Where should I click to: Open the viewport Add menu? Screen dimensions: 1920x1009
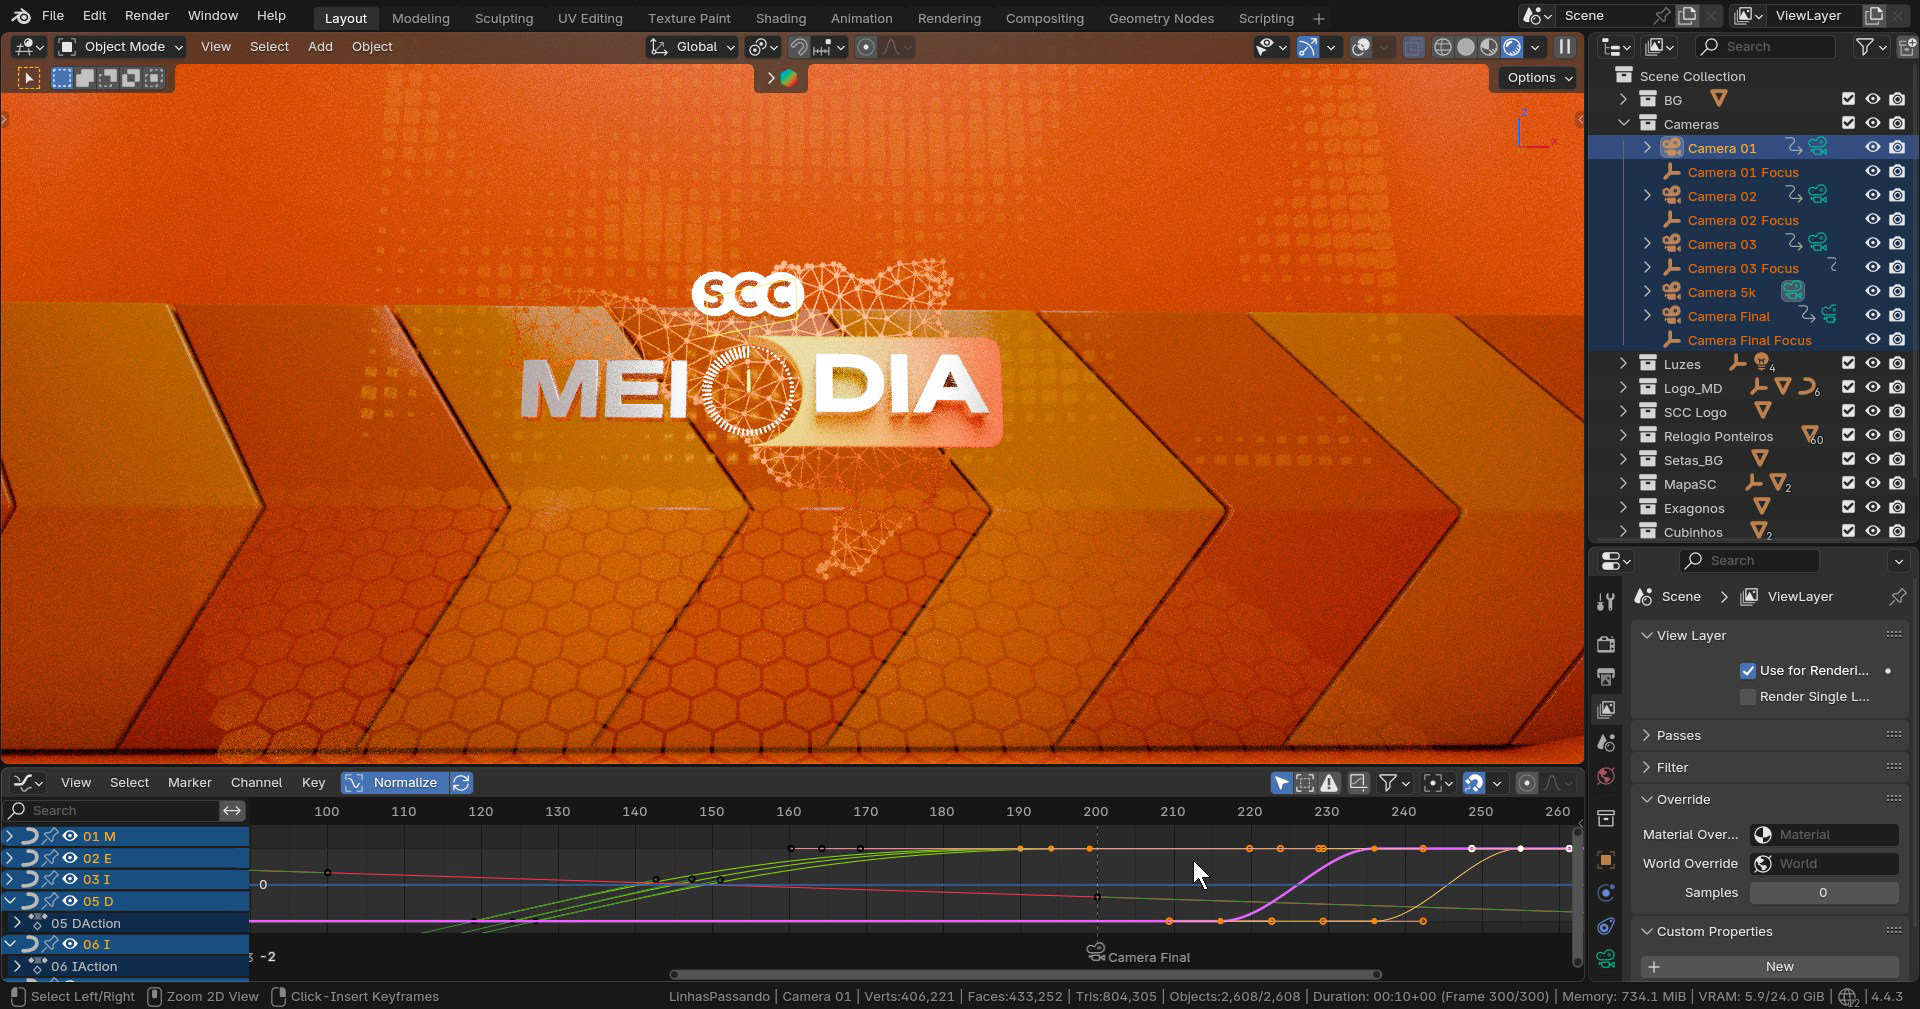click(x=320, y=47)
